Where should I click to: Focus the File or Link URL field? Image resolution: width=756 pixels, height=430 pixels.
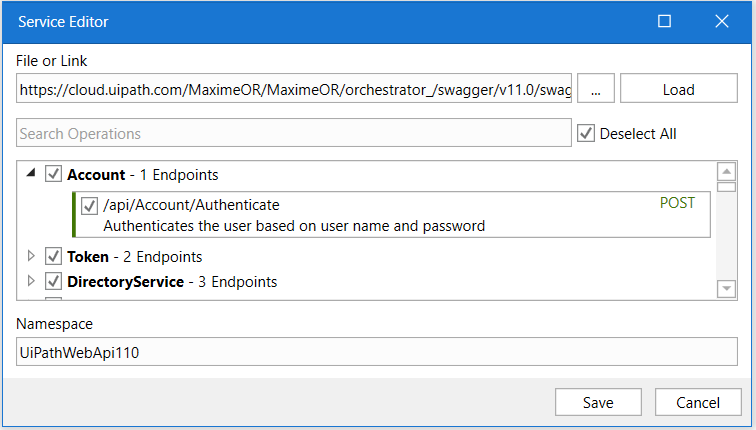(x=294, y=89)
